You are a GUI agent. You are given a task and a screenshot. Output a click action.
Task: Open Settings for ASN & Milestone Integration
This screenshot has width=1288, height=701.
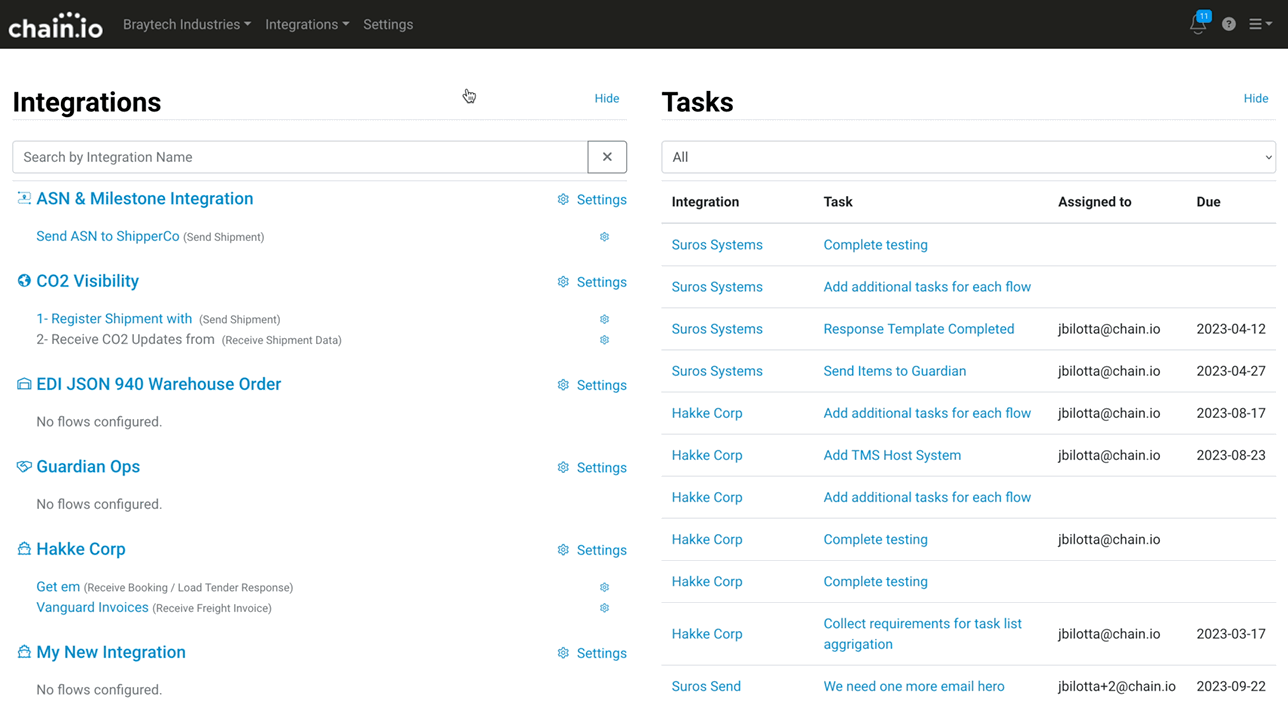click(592, 200)
